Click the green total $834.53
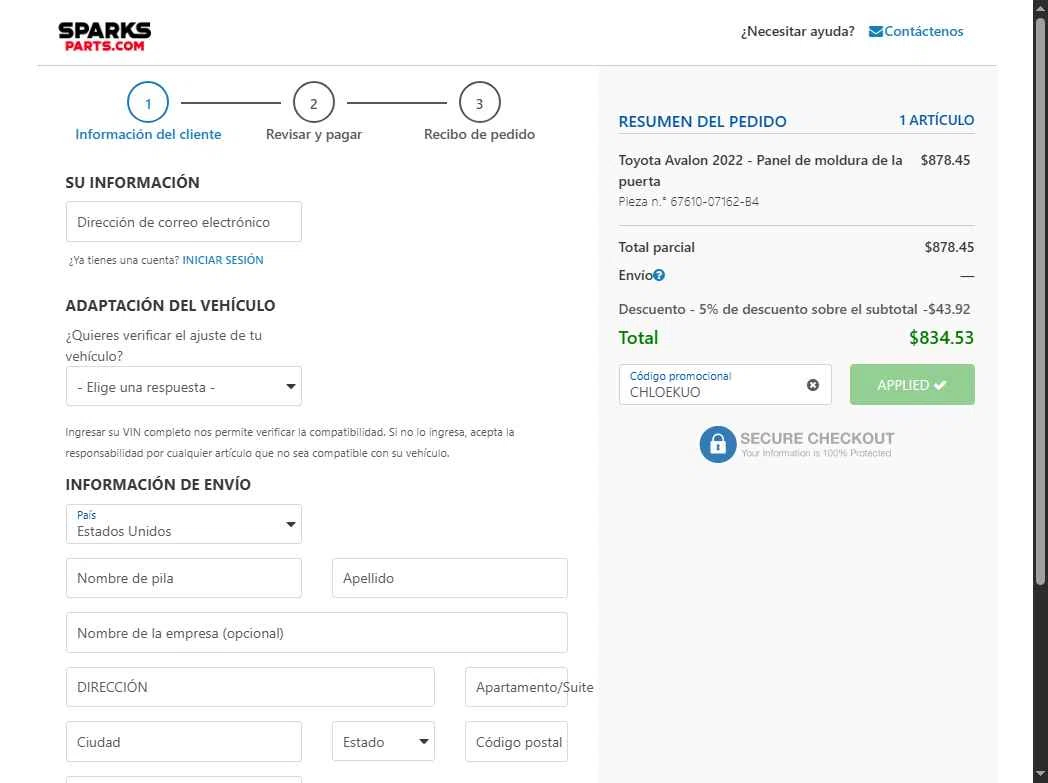Image resolution: width=1048 pixels, height=783 pixels. (941, 337)
